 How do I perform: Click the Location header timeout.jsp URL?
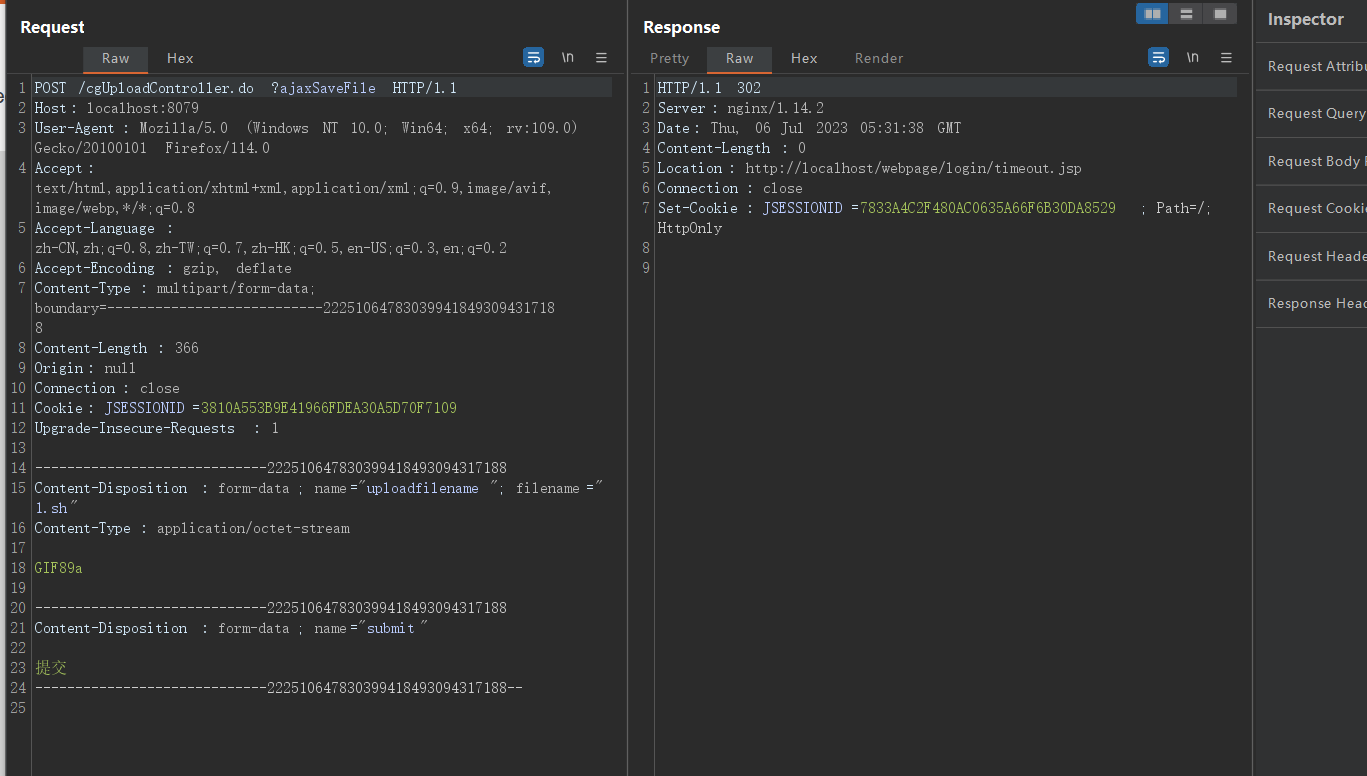(913, 168)
